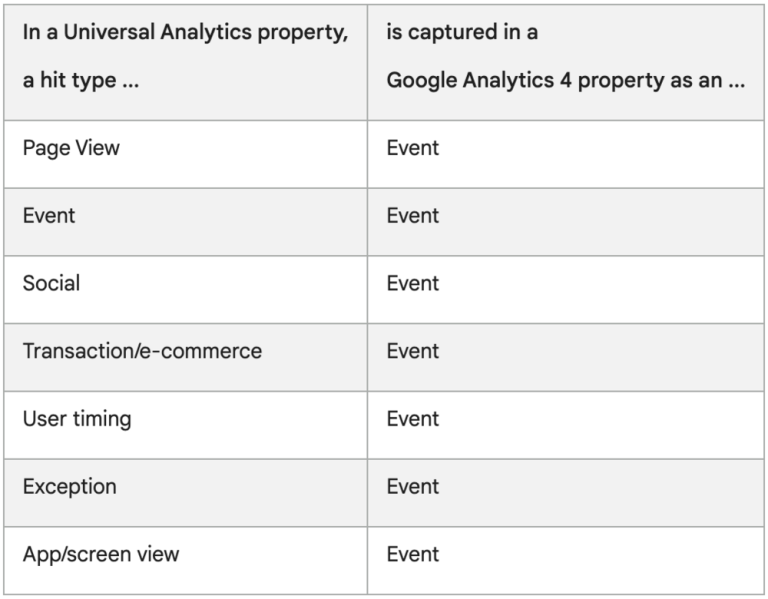Click the Social hit type cell
768x599 pixels.
pos(51,283)
